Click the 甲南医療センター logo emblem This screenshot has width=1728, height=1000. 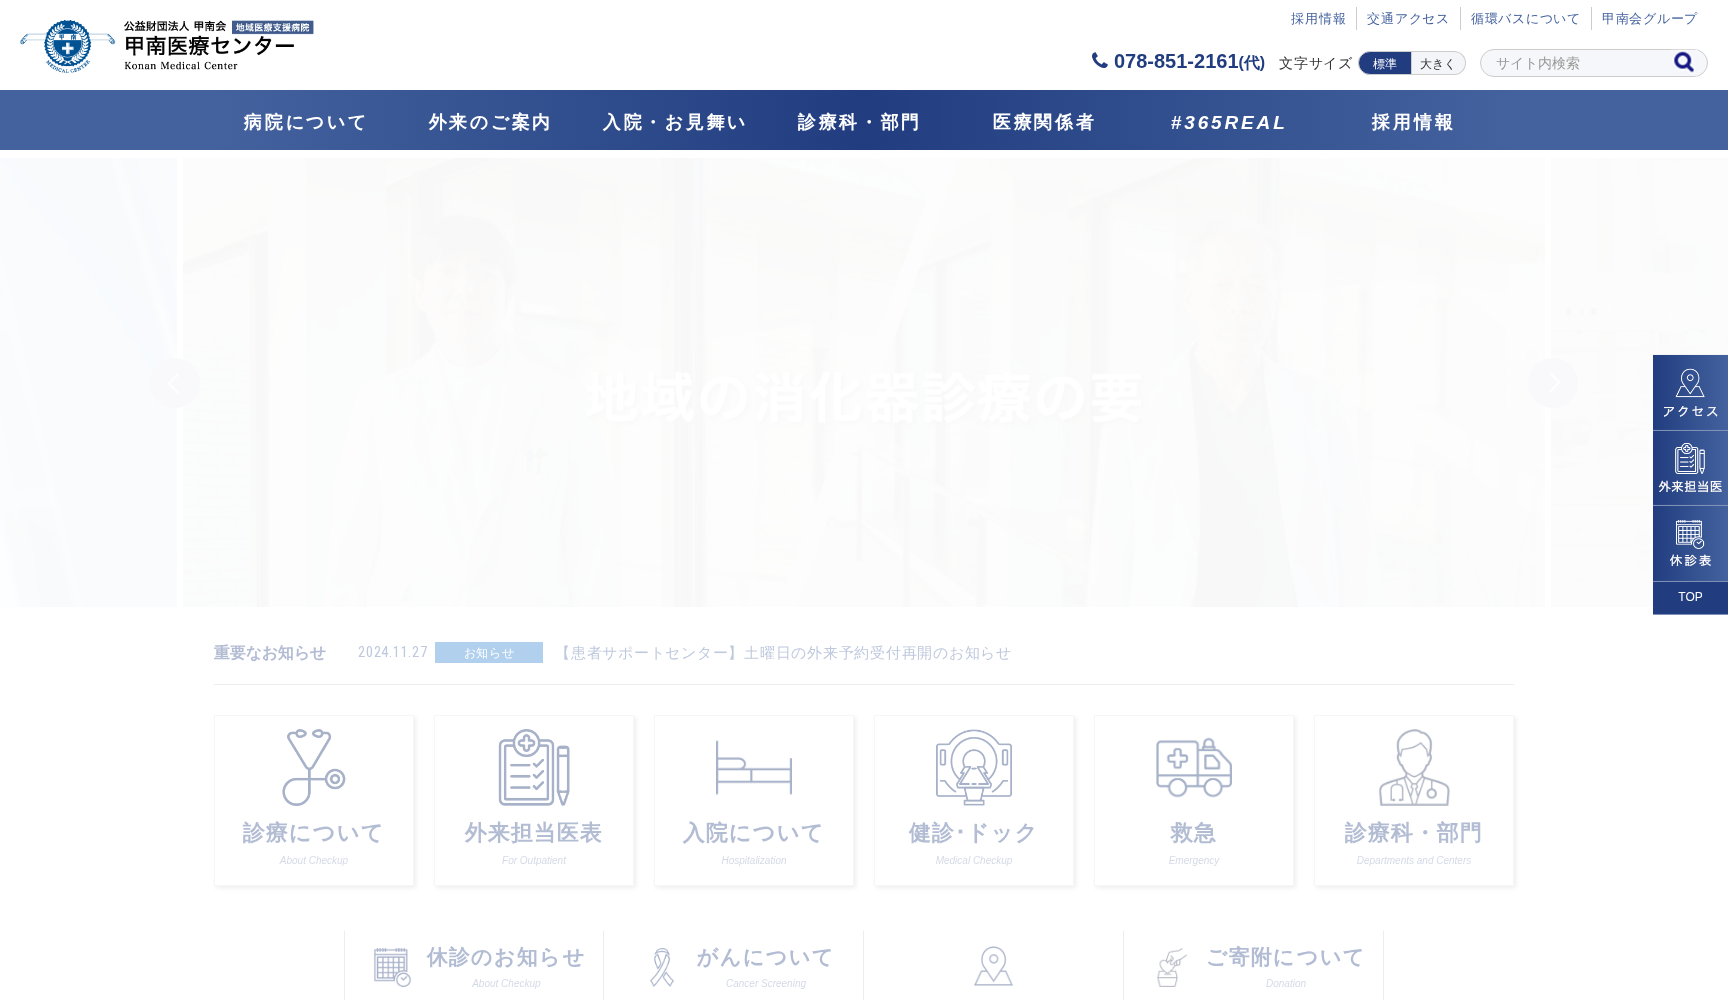click(x=69, y=44)
